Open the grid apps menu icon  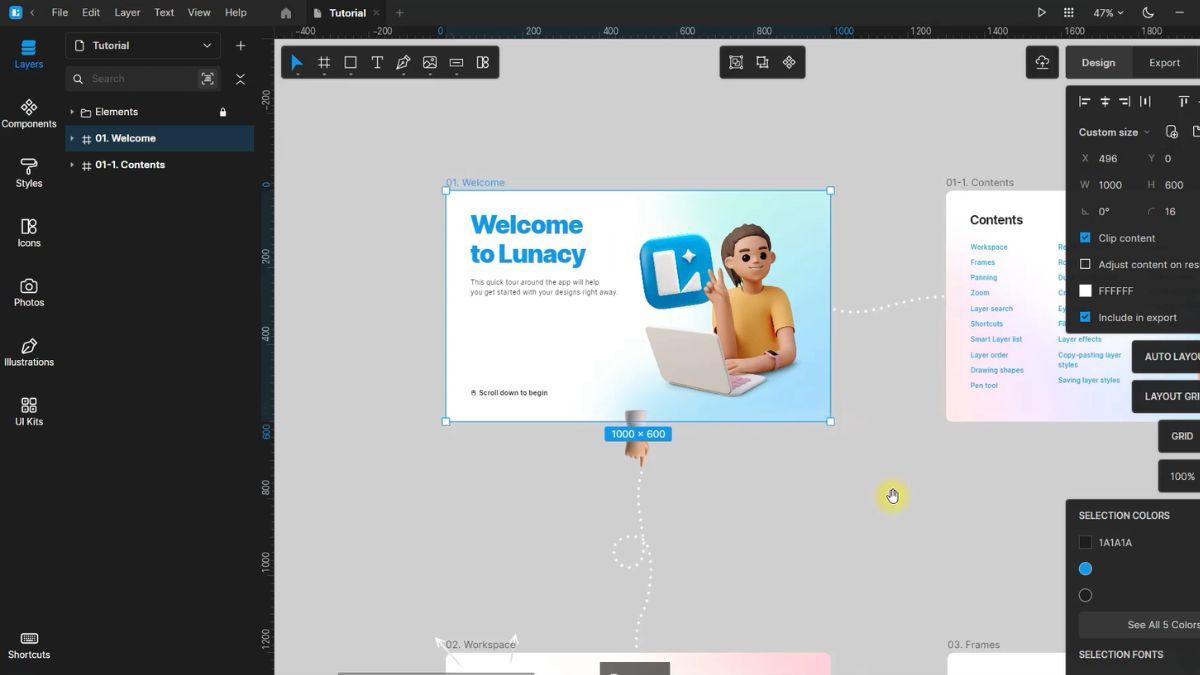click(x=1069, y=13)
